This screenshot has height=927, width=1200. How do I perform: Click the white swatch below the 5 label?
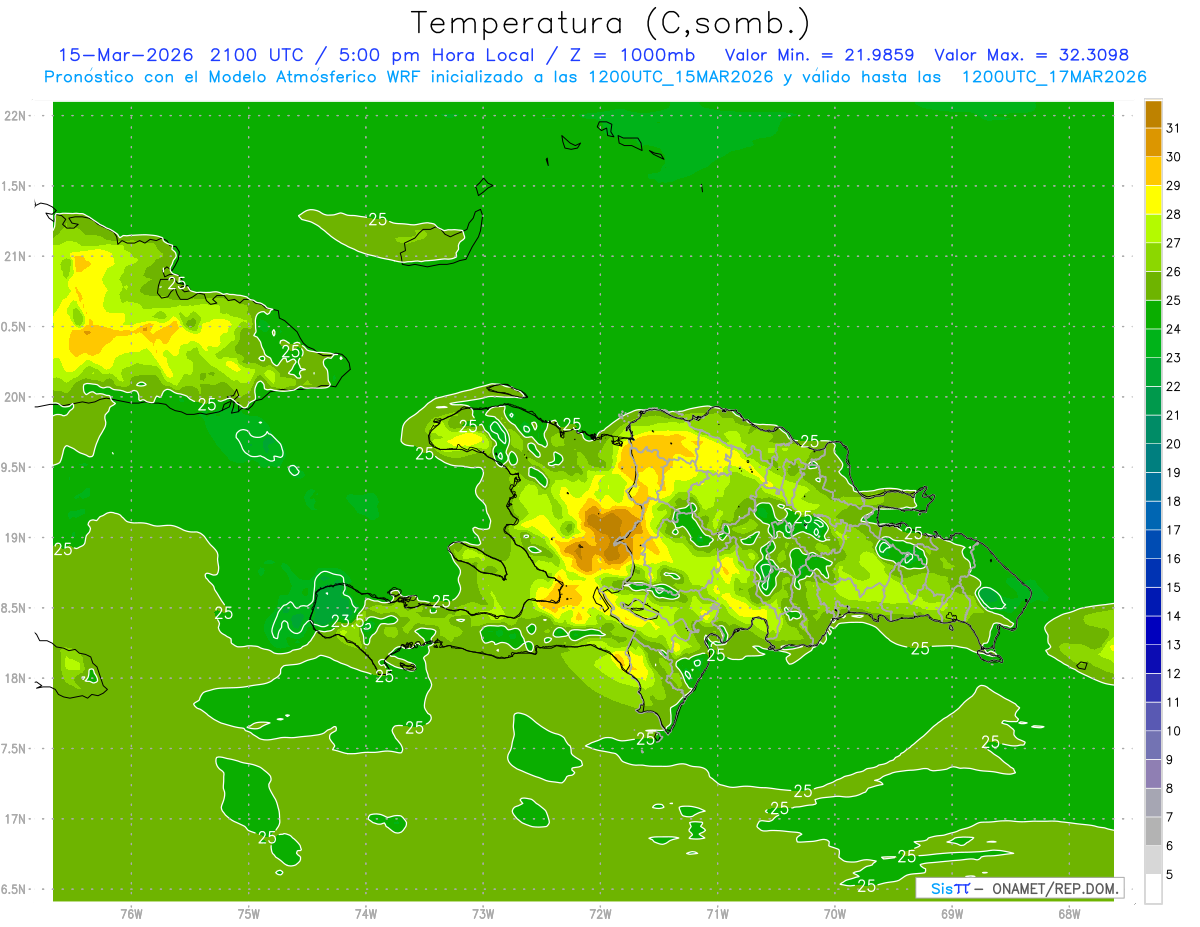pyautogui.click(x=1153, y=889)
